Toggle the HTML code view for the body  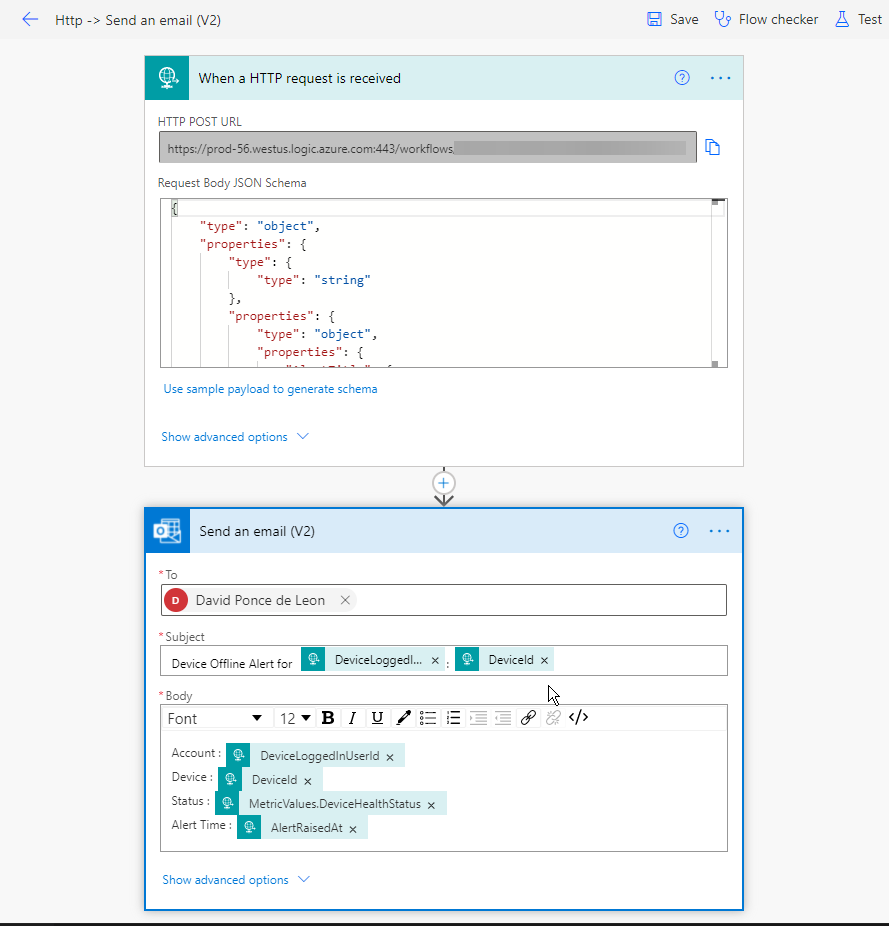pos(578,717)
